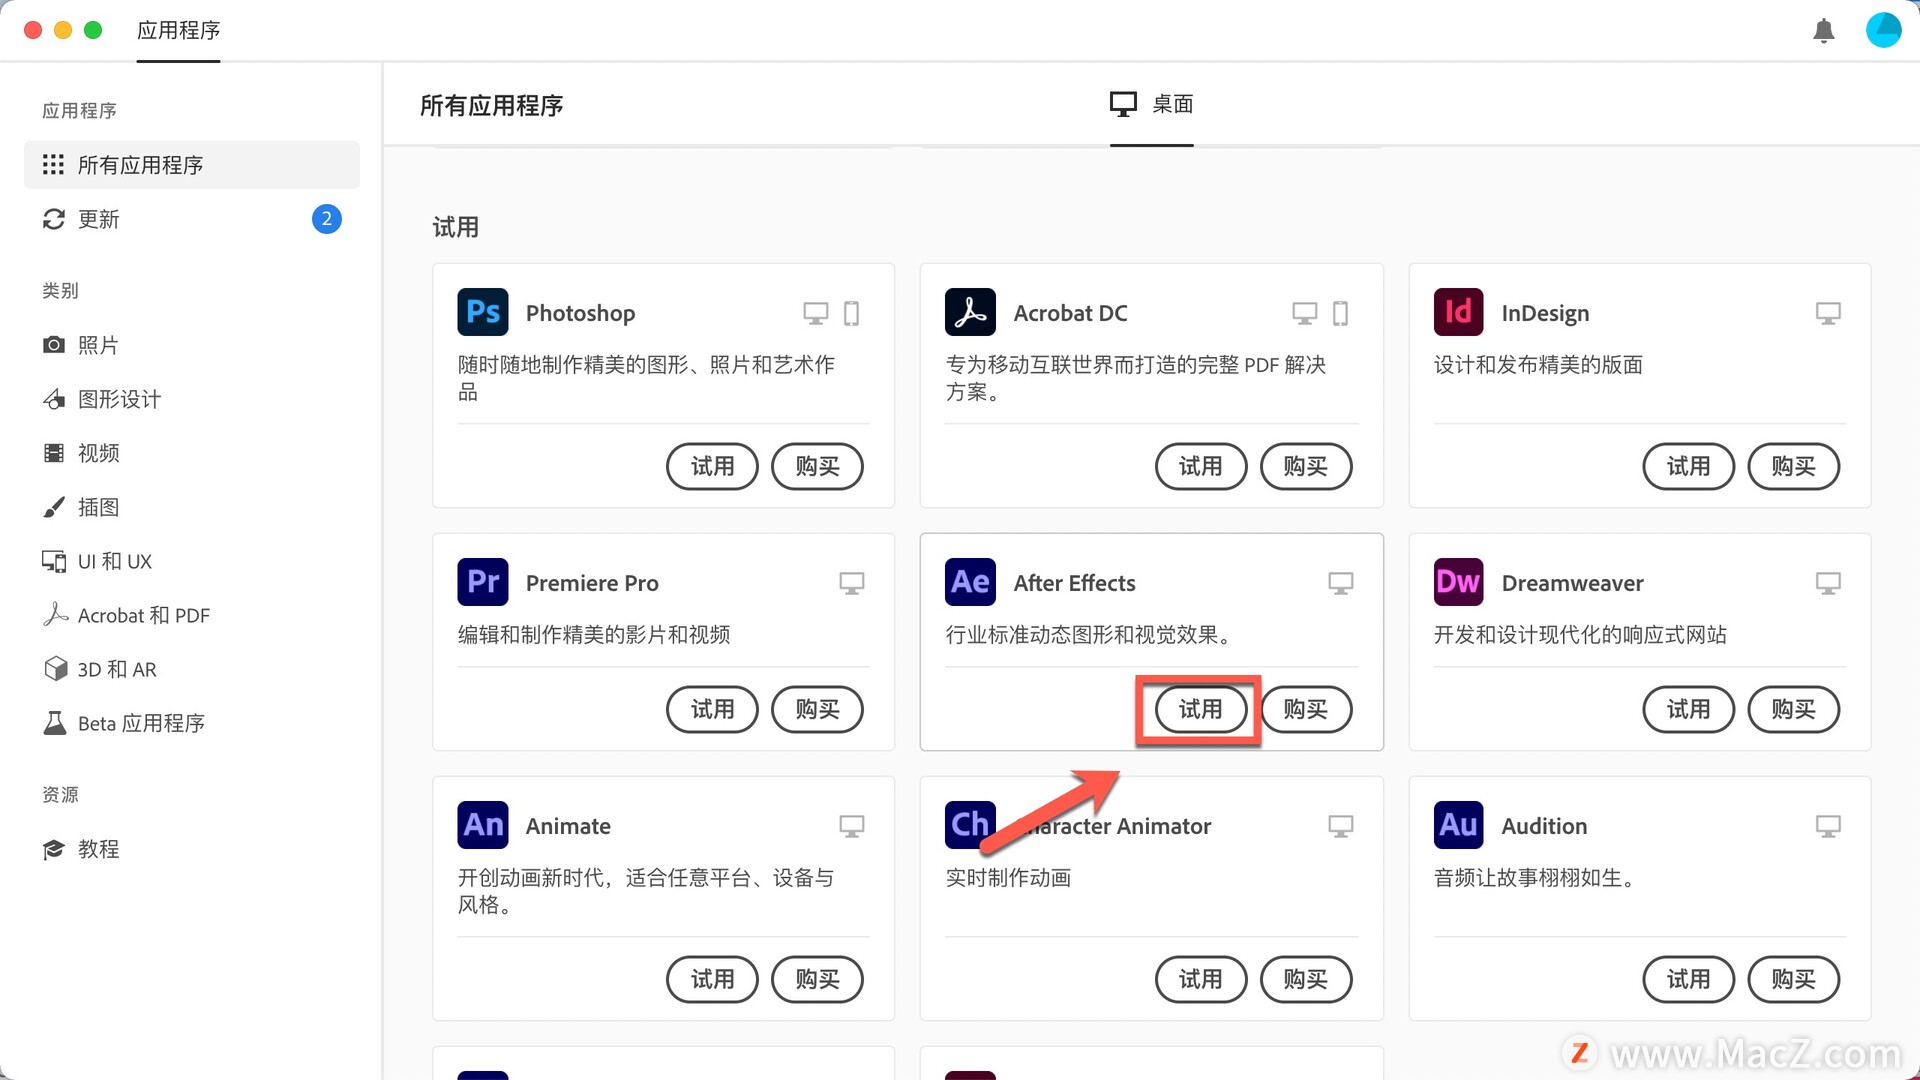Open the 3D 和 AR category

click(191, 669)
